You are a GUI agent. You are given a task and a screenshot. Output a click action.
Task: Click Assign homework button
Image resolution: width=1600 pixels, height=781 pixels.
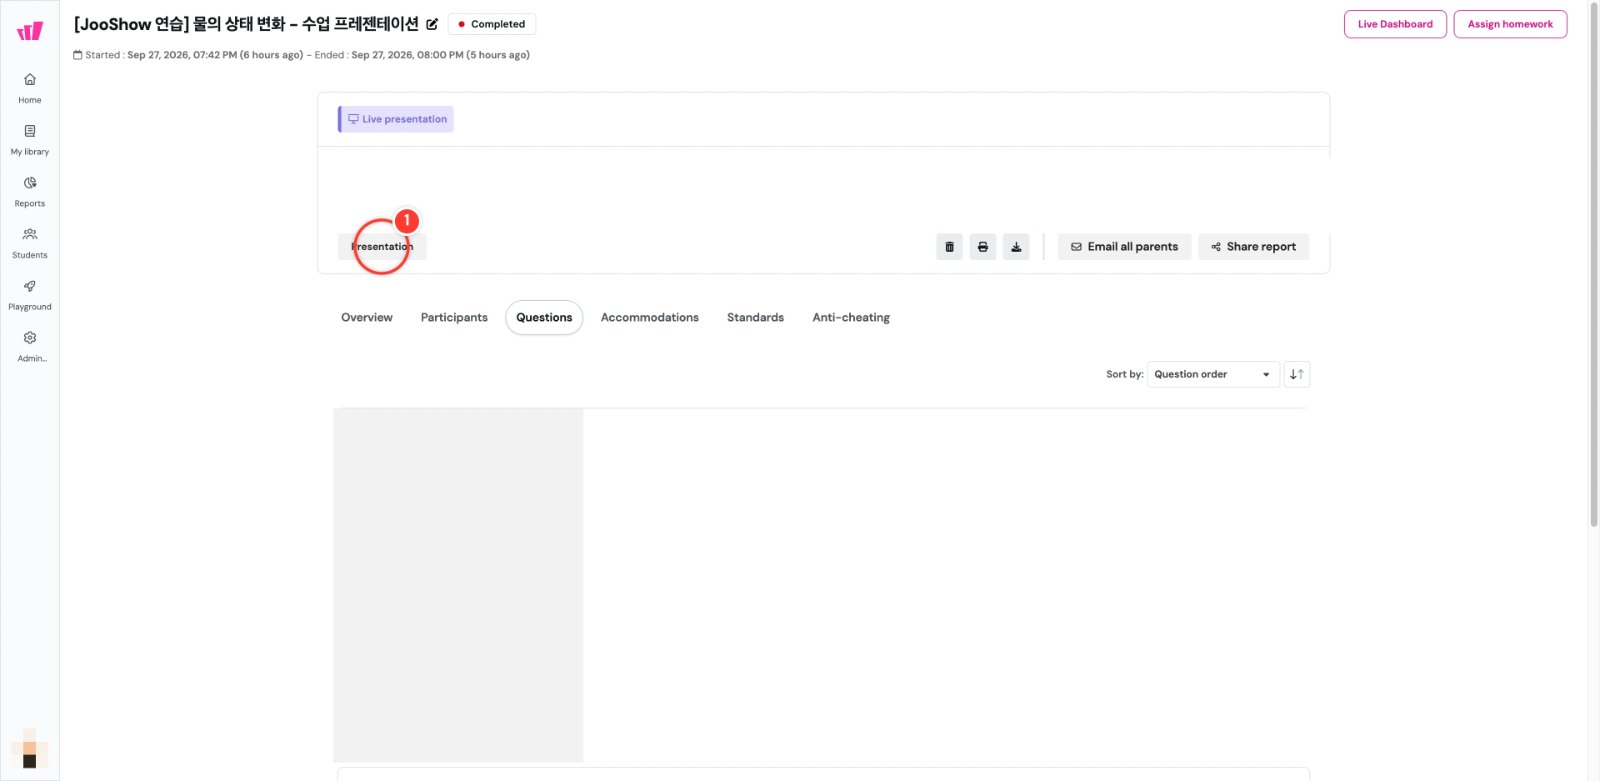[1510, 24]
